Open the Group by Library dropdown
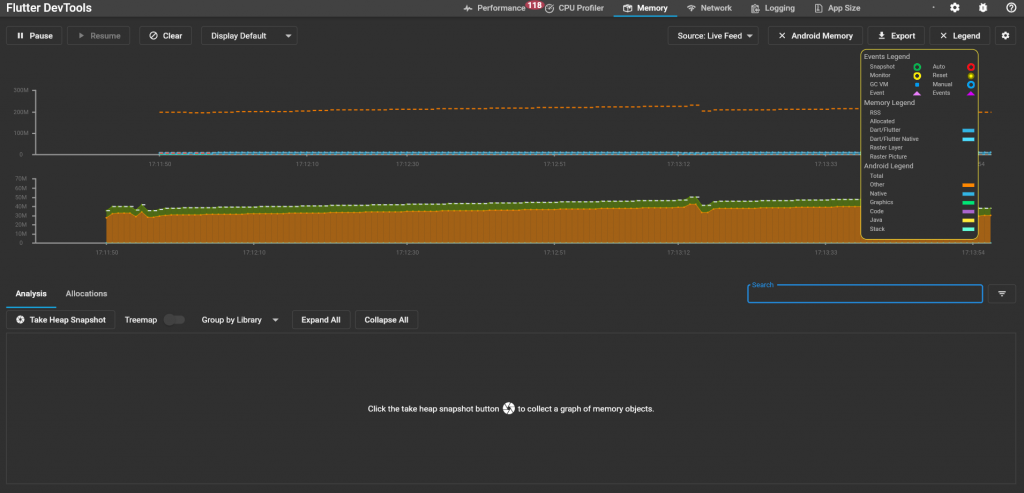 point(240,320)
